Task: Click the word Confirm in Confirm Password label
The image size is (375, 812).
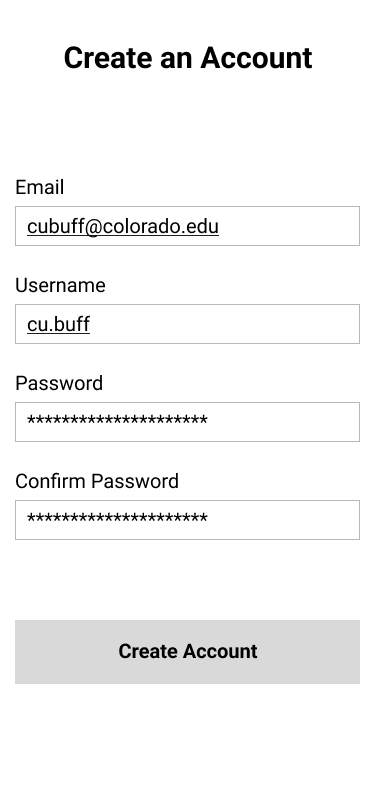Action: tap(50, 481)
